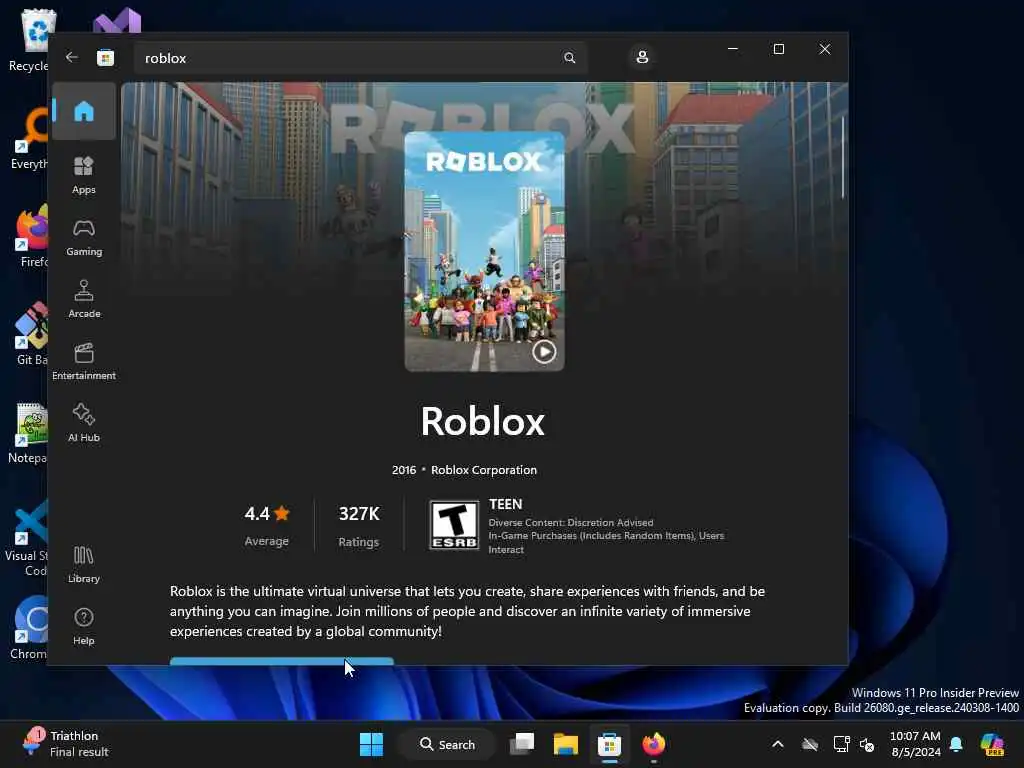The image size is (1024, 768).
Task: Open the Copilot preview icon
Action: (993, 744)
